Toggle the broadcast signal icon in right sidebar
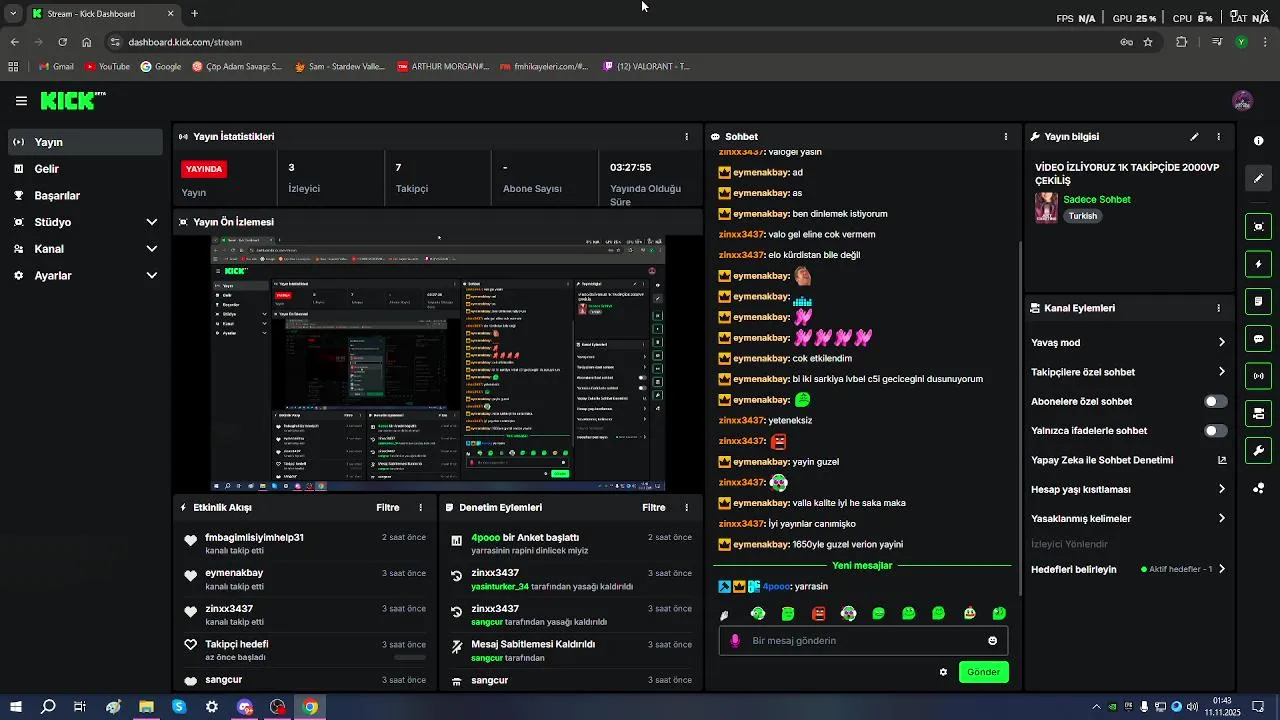This screenshot has width=1280, height=720. click(x=1258, y=376)
